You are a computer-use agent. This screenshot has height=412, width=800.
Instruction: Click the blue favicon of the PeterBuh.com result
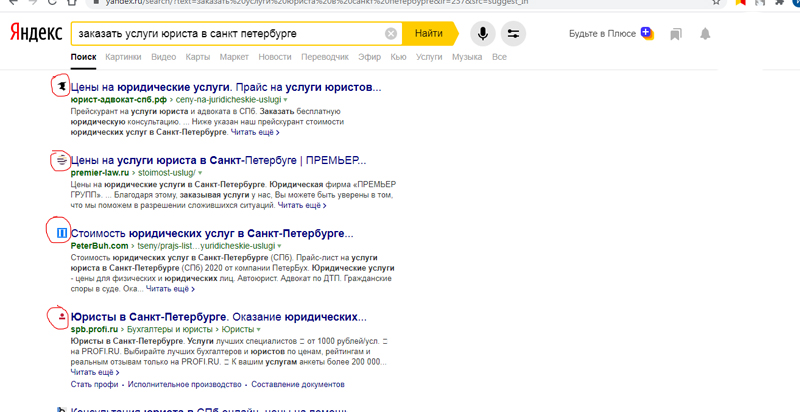[62, 234]
